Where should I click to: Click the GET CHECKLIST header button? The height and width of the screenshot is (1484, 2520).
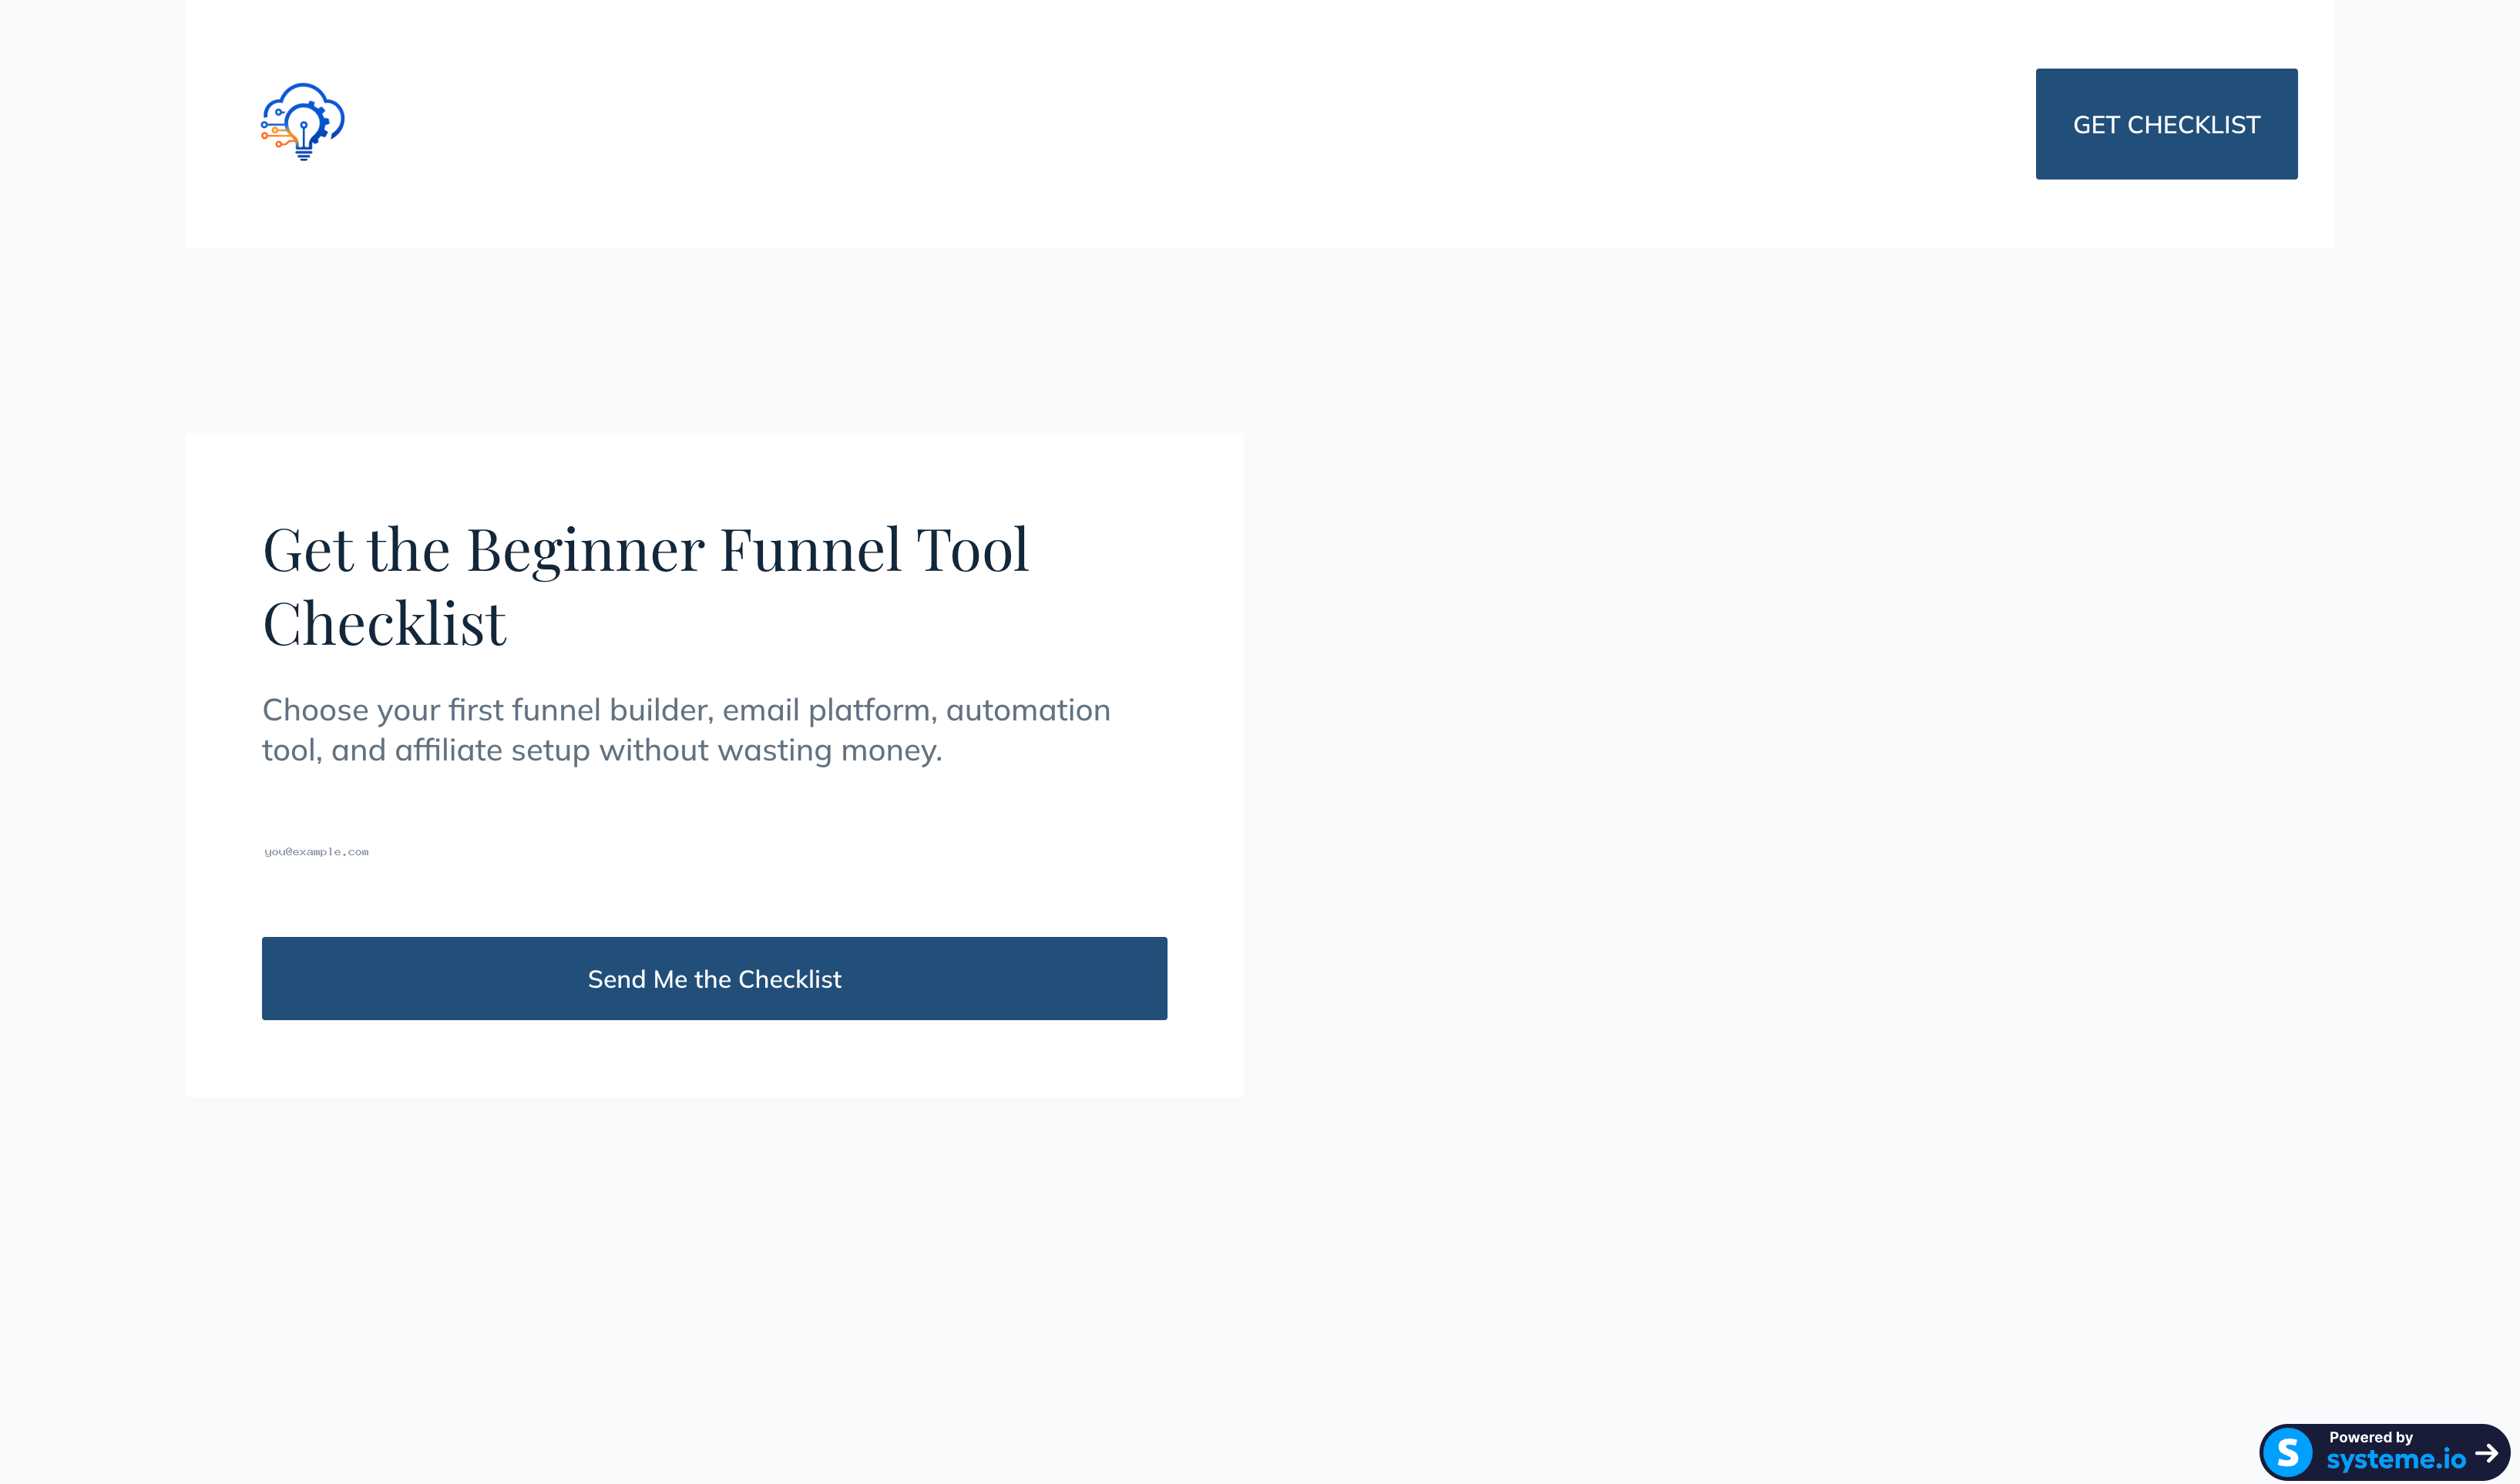[2166, 124]
